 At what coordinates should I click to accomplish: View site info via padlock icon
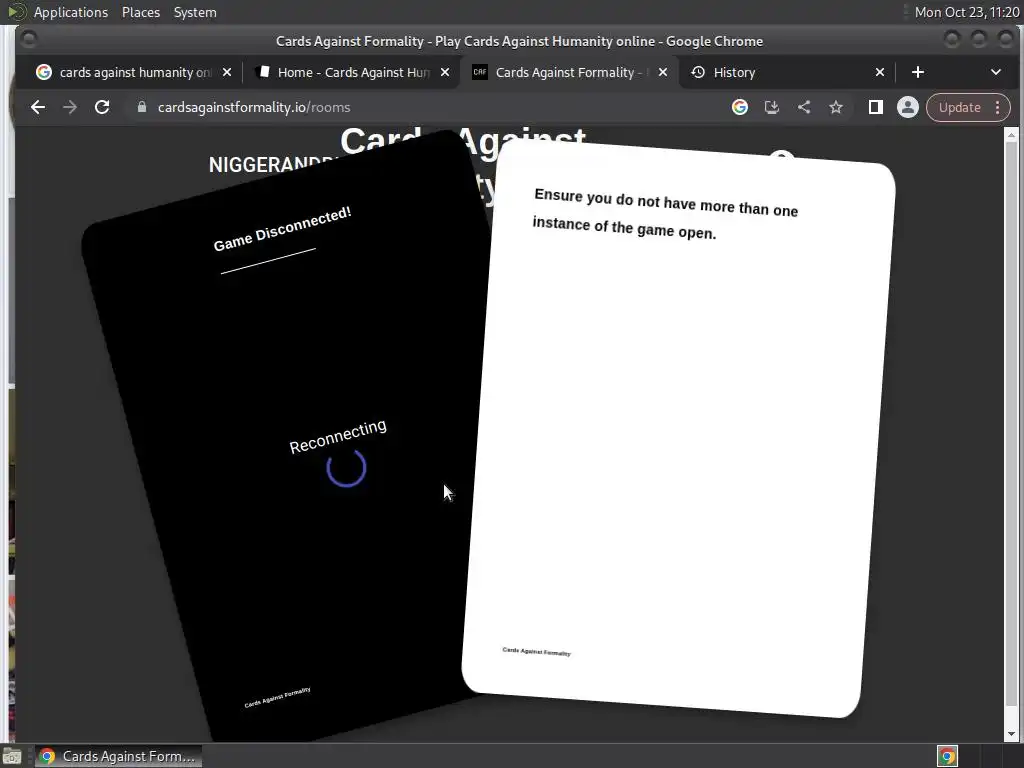pos(142,107)
